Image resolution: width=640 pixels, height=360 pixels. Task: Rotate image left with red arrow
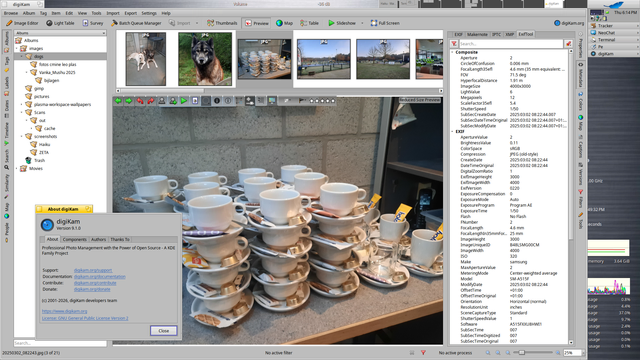point(140,101)
